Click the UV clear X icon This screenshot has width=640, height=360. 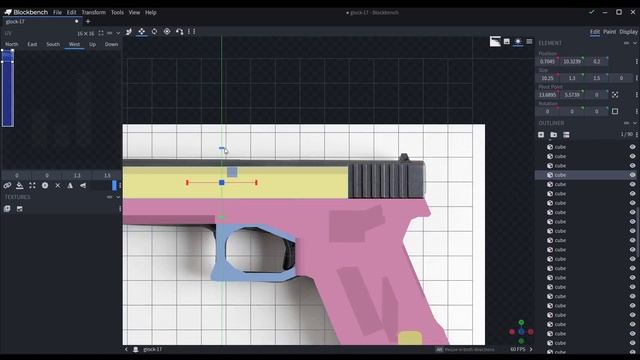pos(58,186)
